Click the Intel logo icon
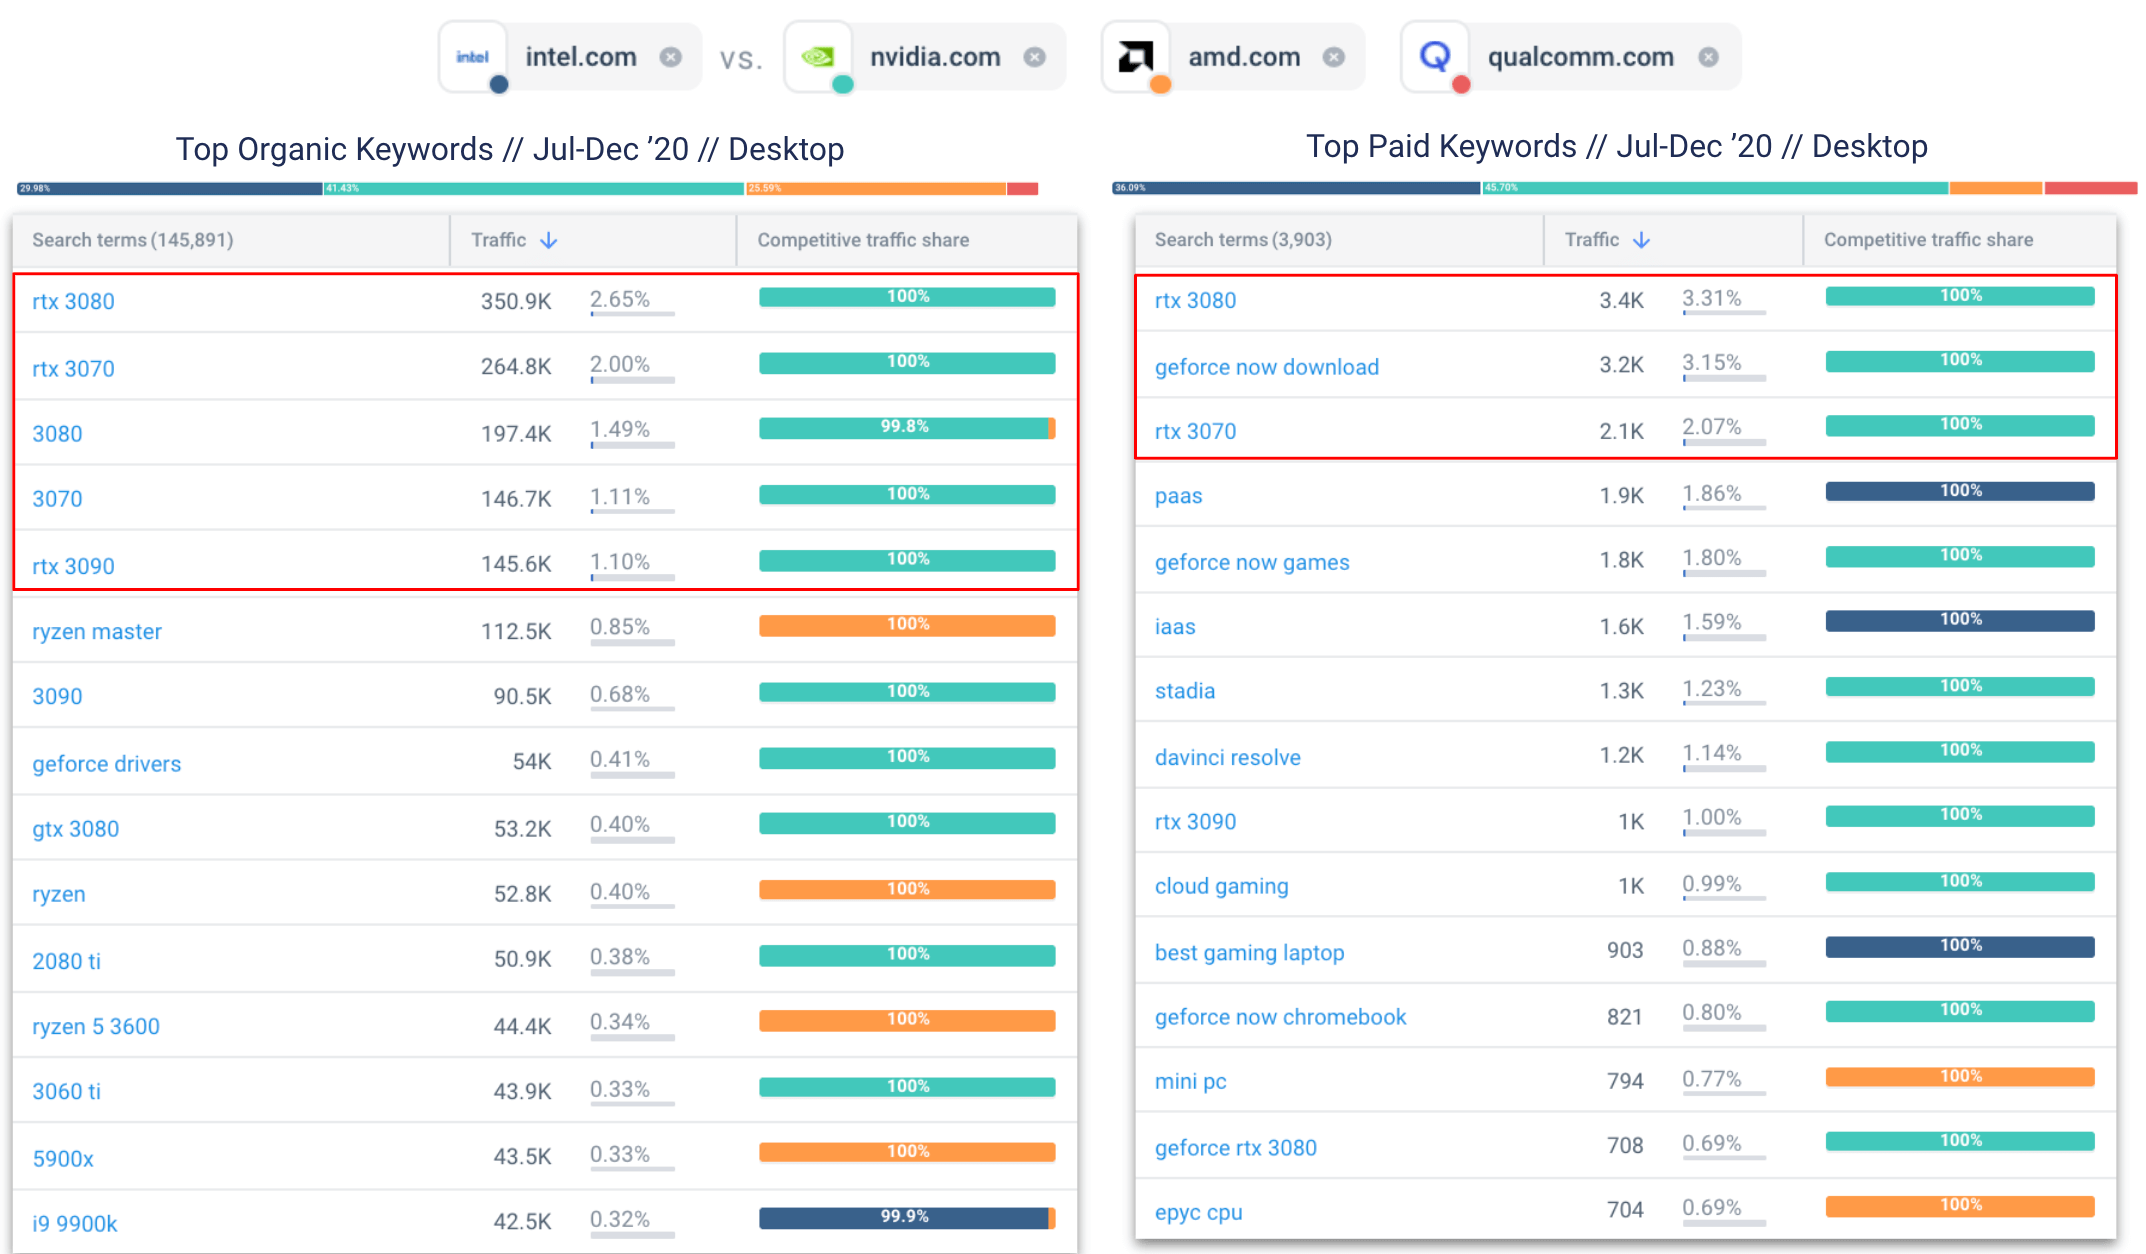The image size is (2146, 1254). pos(472,57)
